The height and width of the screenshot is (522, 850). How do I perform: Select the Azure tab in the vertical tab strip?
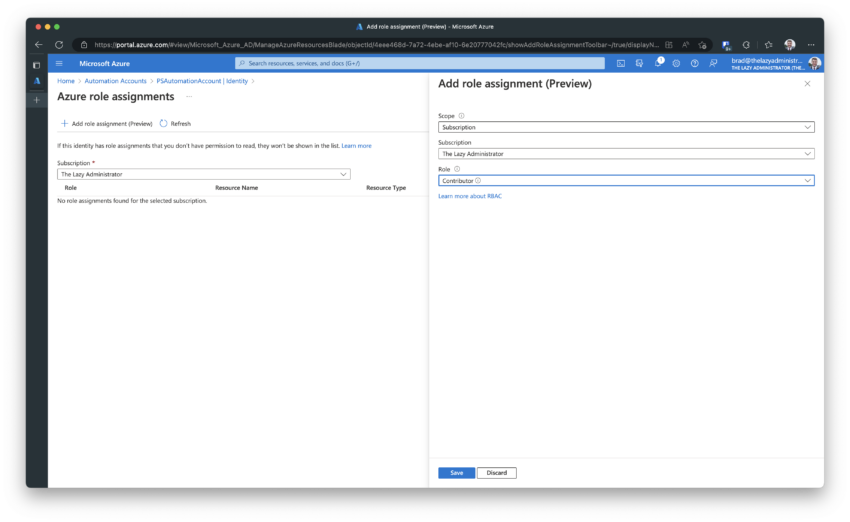coord(37,81)
